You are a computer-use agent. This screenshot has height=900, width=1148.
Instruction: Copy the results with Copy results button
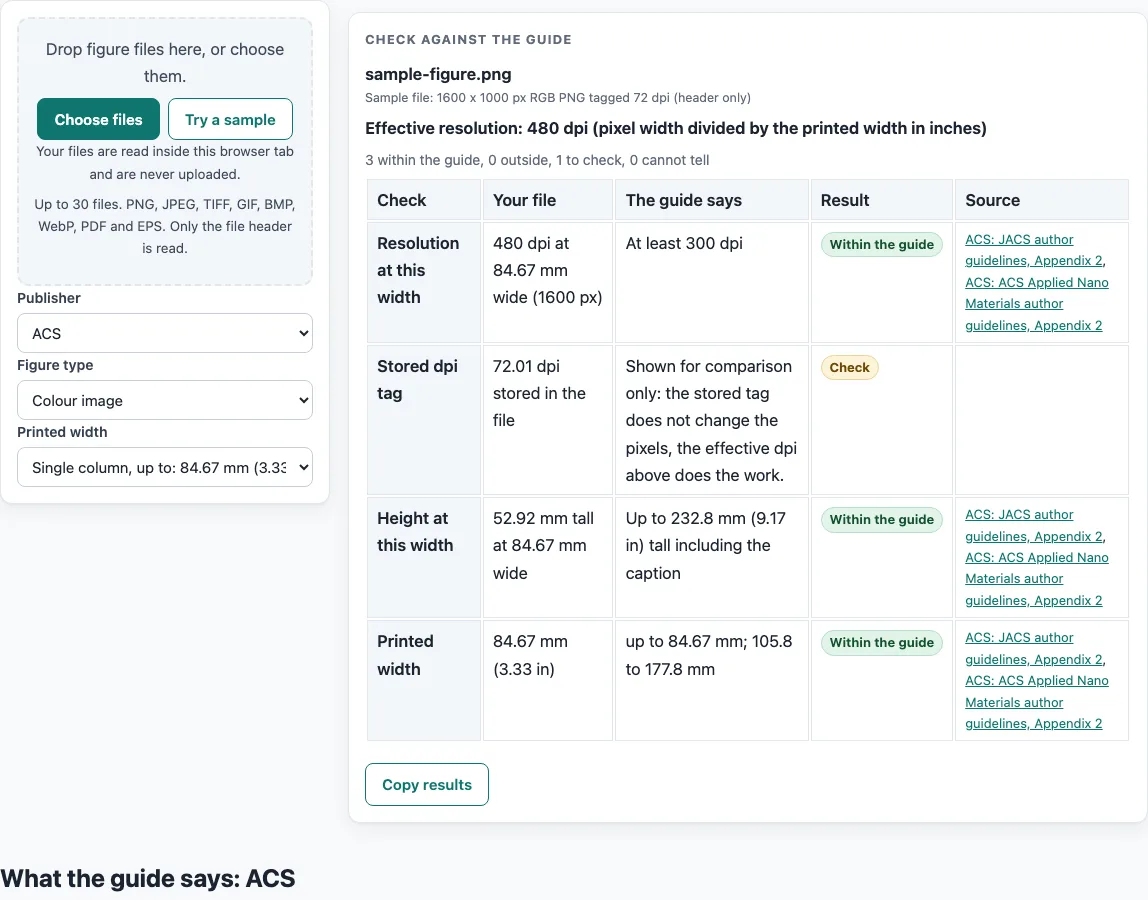[x=427, y=784]
